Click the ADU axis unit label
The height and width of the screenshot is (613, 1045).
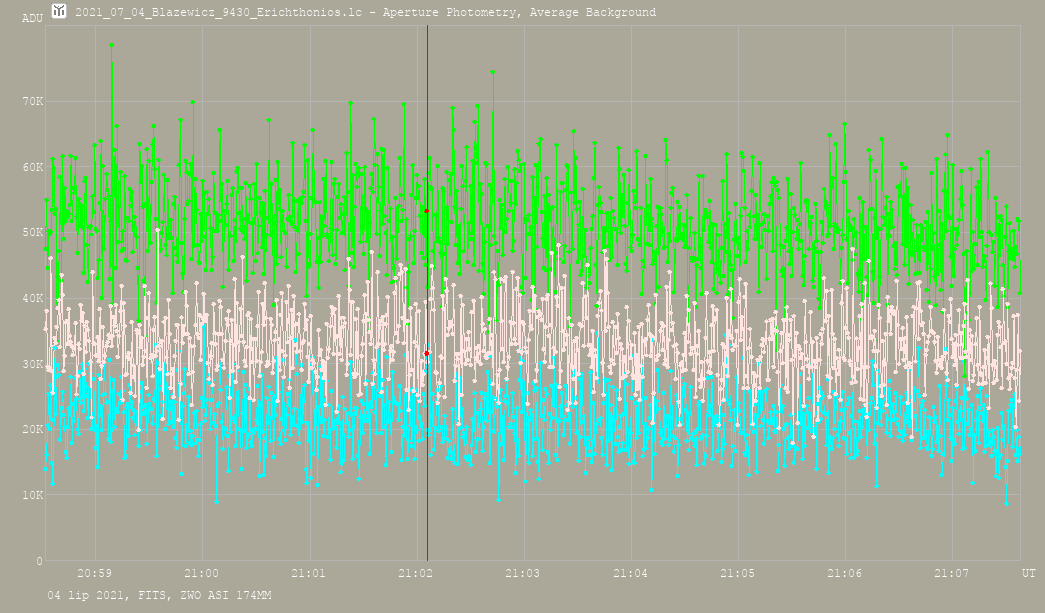pos(32,18)
